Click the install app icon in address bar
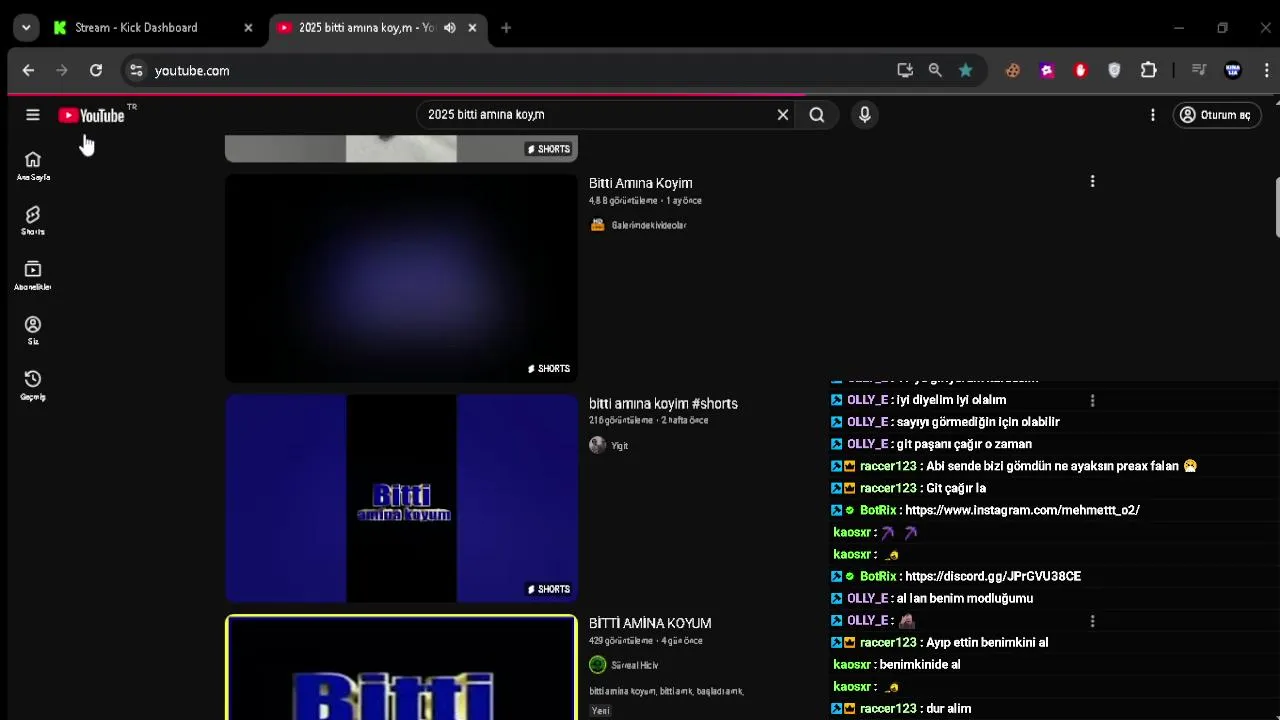The height and width of the screenshot is (720, 1280). 905,70
